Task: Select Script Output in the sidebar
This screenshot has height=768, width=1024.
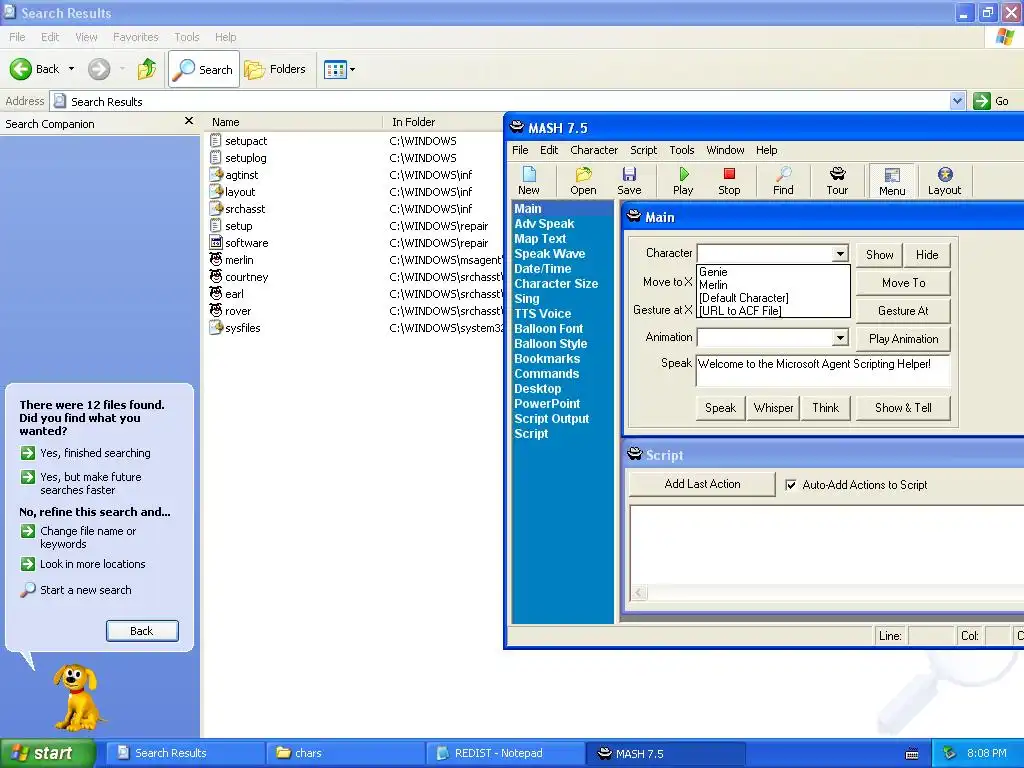Action: (x=551, y=419)
